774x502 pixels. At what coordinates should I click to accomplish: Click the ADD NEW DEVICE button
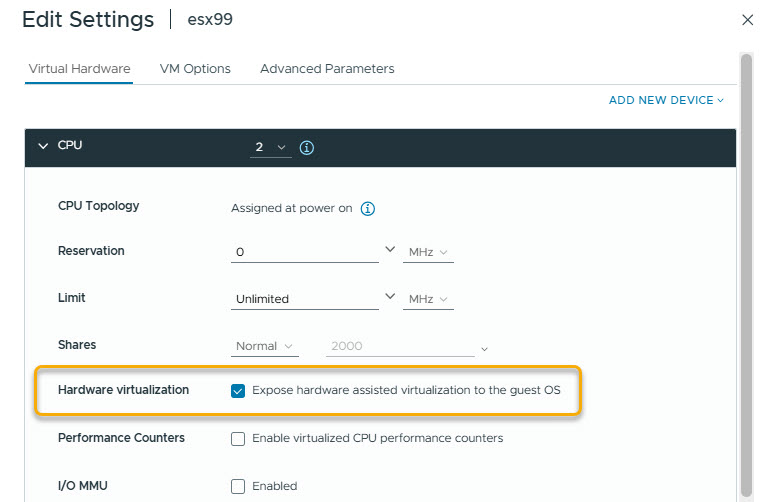[x=666, y=100]
